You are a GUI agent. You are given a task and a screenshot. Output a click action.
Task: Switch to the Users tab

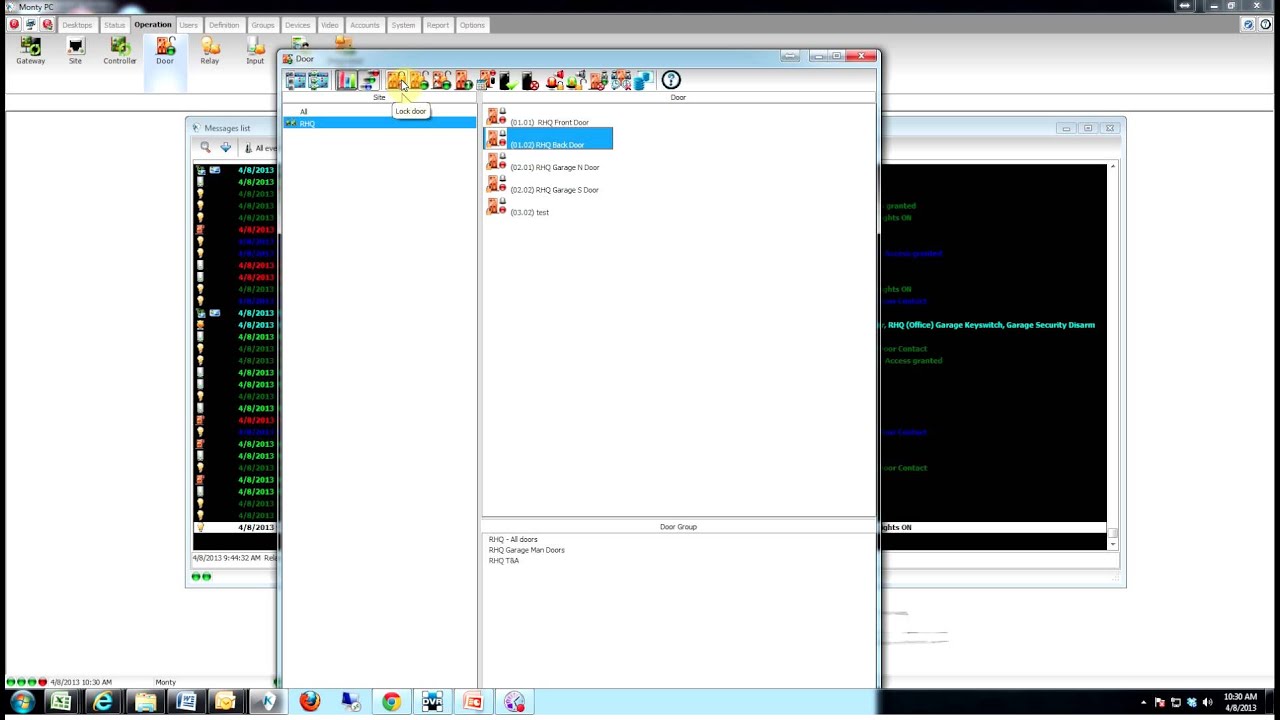[x=188, y=25]
